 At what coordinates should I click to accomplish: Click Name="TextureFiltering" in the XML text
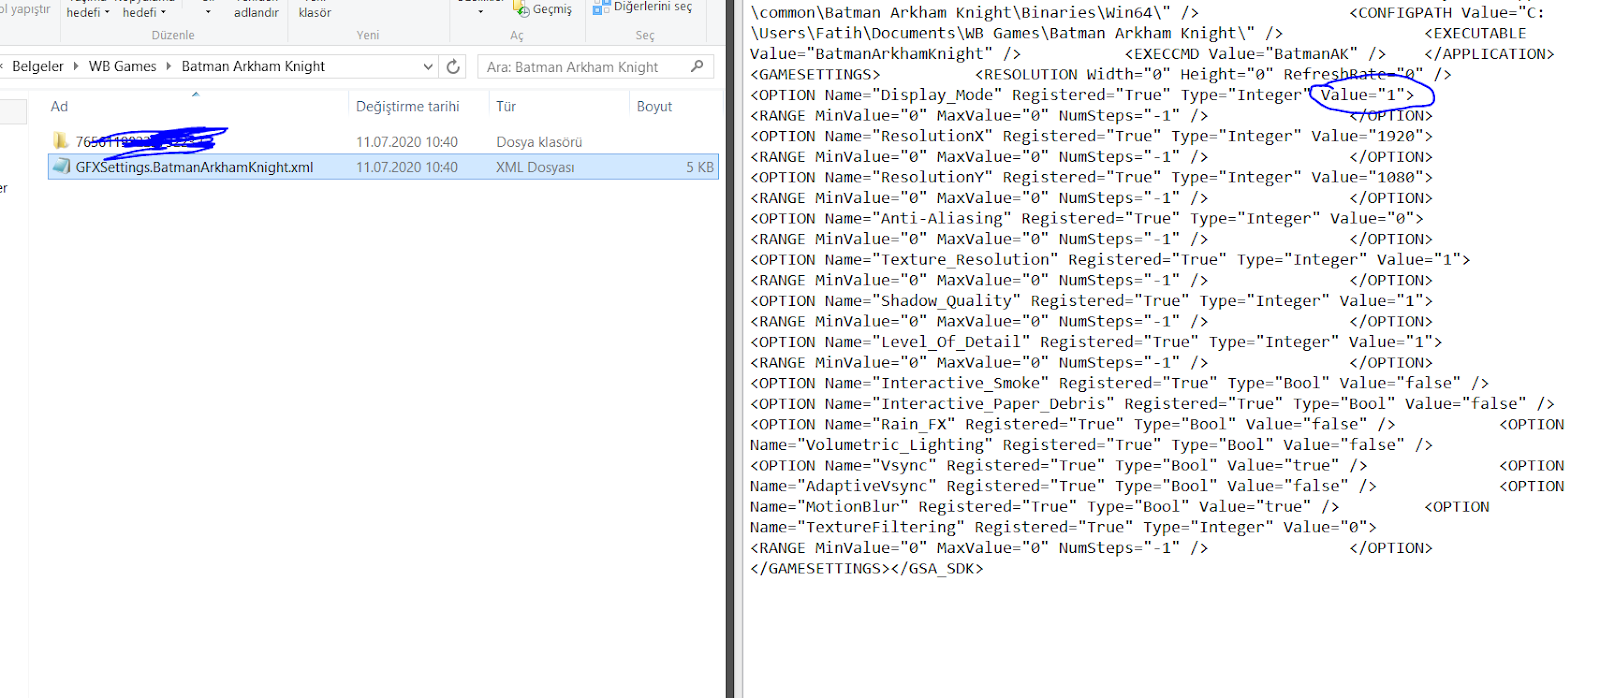click(858, 527)
